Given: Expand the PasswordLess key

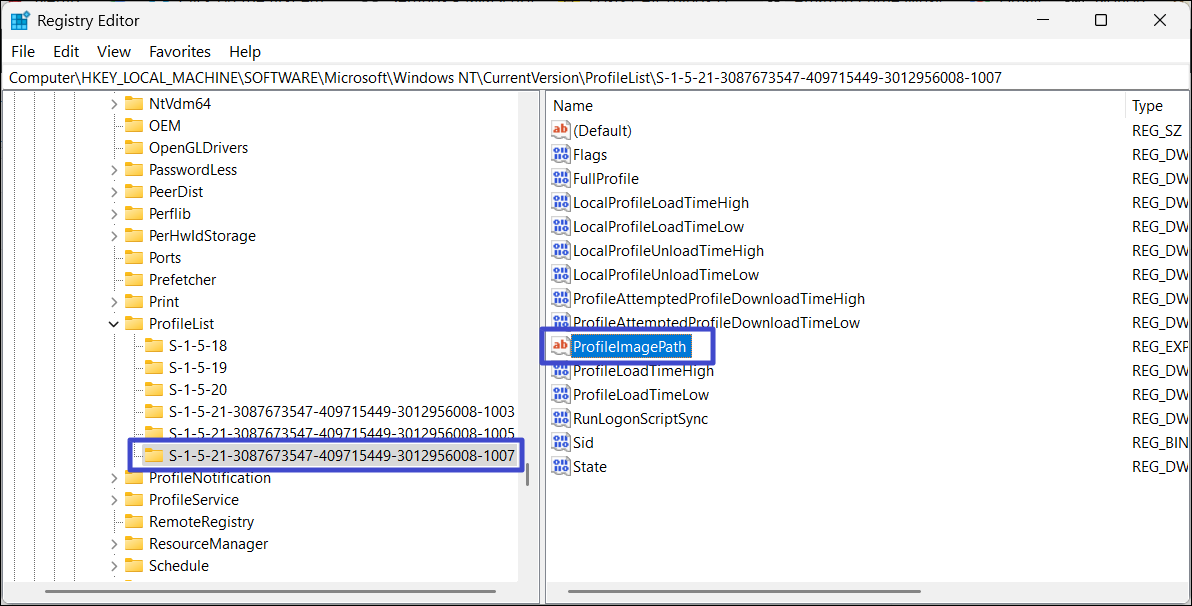Looking at the screenshot, I should click(x=114, y=170).
